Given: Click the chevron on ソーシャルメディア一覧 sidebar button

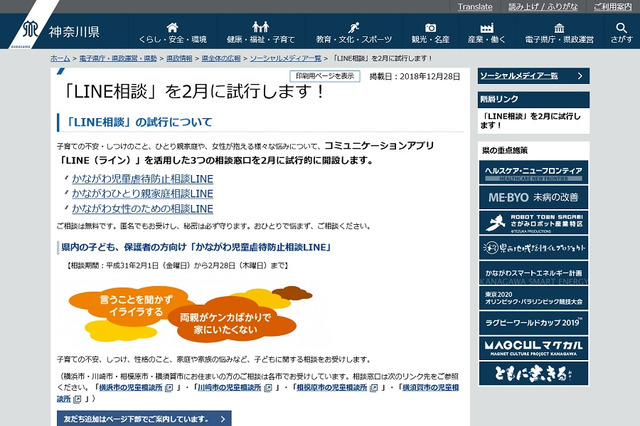Looking at the screenshot, I should (580, 76).
